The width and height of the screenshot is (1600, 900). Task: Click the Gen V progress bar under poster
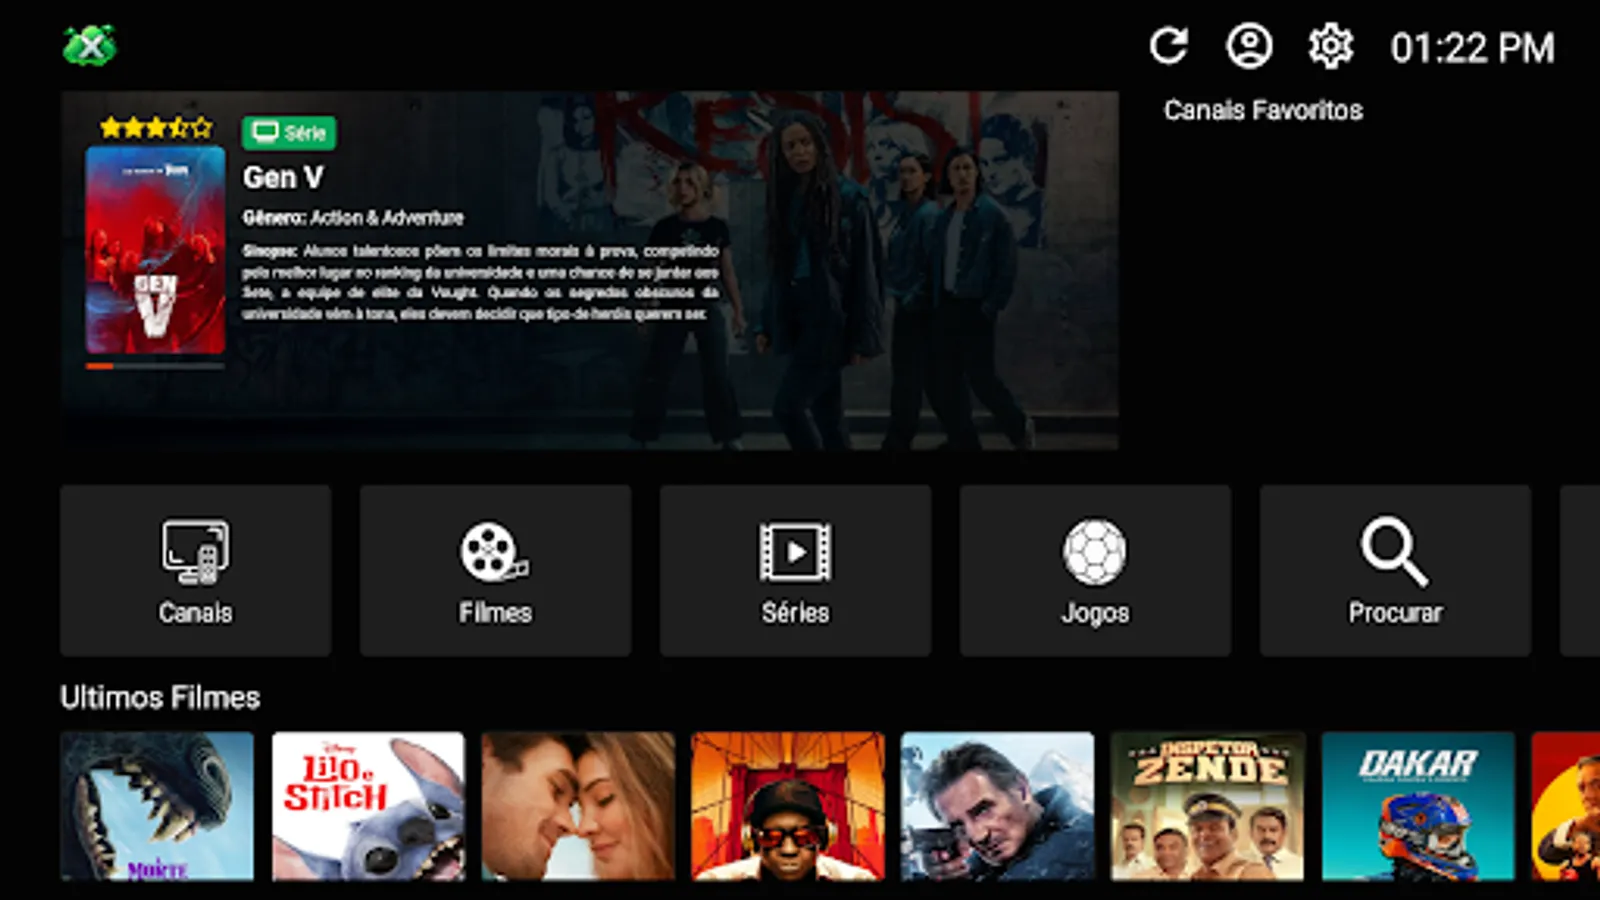155,366
